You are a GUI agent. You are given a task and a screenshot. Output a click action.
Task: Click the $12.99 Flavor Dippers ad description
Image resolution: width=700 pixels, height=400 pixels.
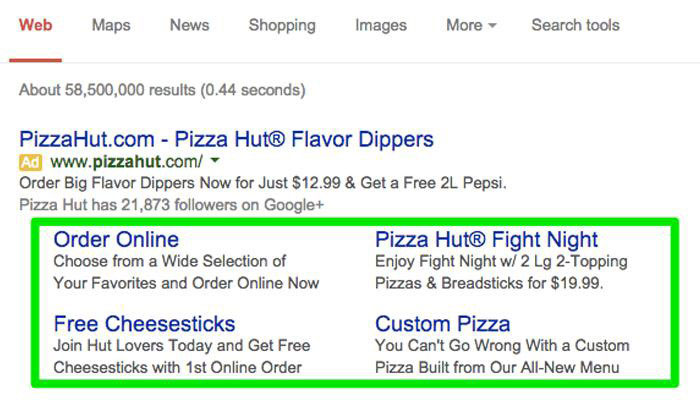(262, 183)
